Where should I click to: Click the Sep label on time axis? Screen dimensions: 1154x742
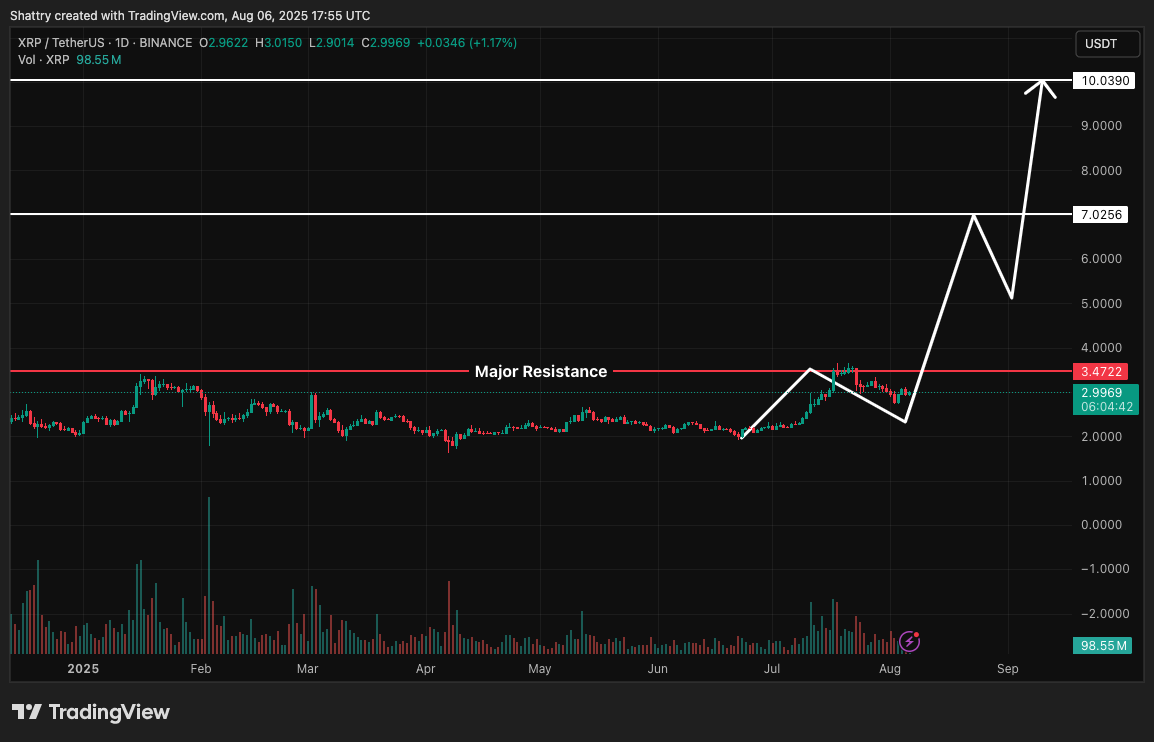pos(1007,668)
